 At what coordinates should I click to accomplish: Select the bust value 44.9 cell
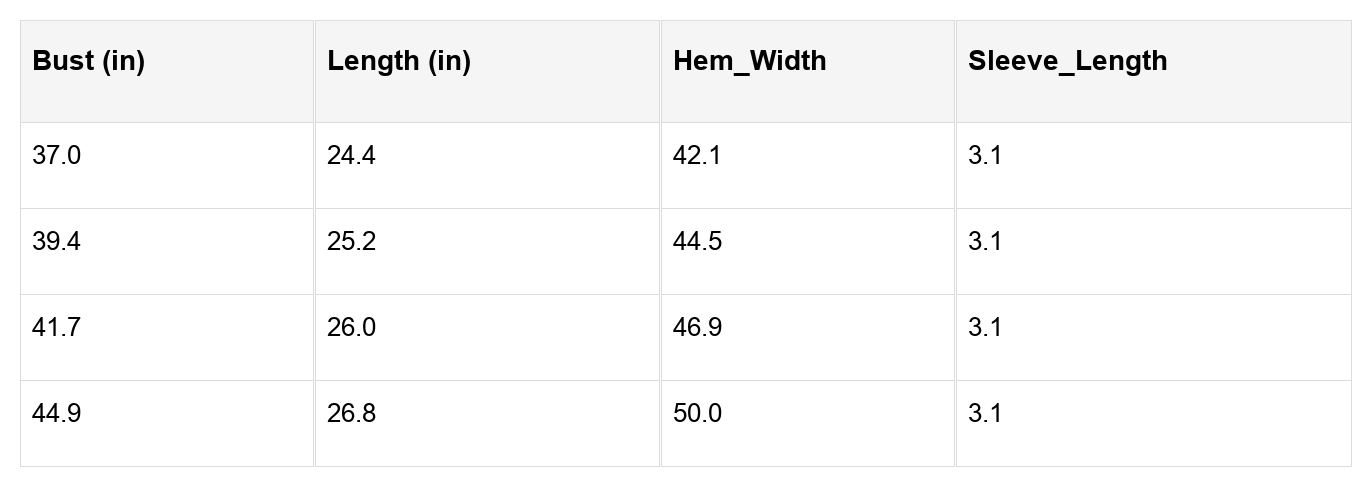point(56,414)
